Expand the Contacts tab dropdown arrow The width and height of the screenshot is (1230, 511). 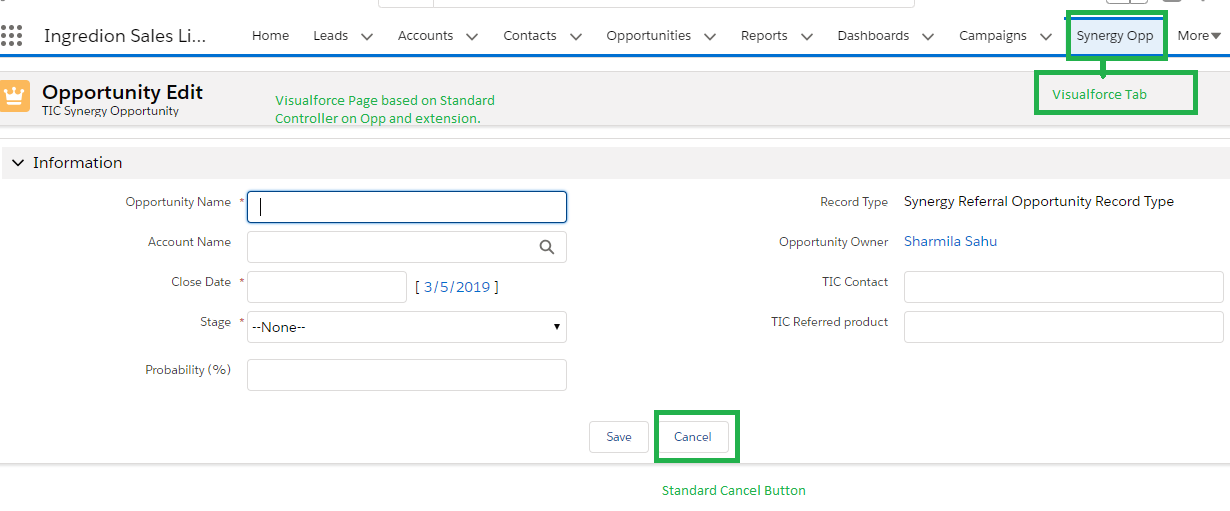point(576,36)
